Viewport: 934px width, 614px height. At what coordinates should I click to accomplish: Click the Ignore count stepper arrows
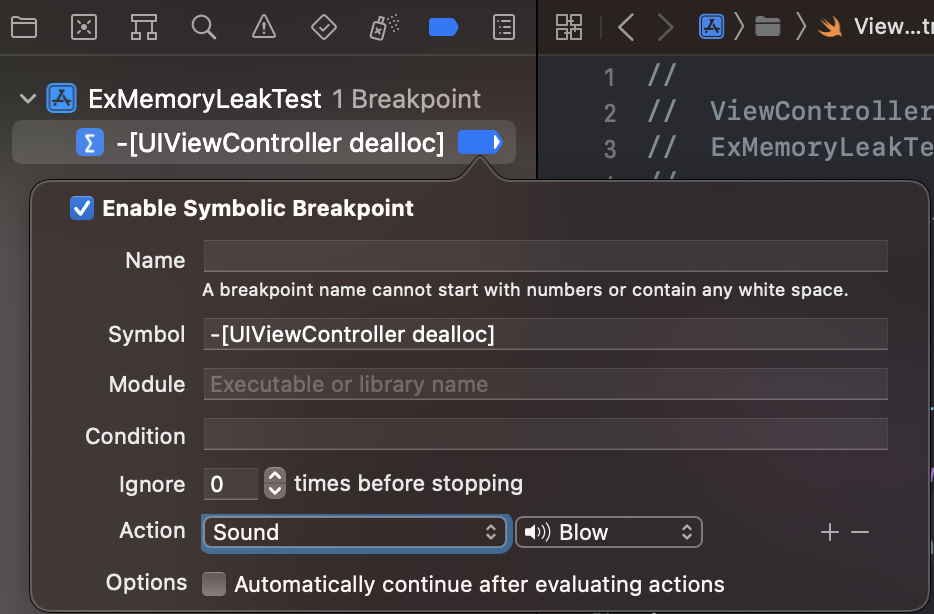[275, 484]
